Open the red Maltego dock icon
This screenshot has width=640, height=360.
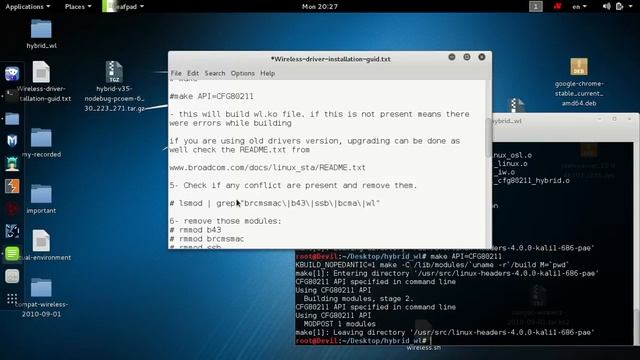pyautogui.click(x=12, y=209)
